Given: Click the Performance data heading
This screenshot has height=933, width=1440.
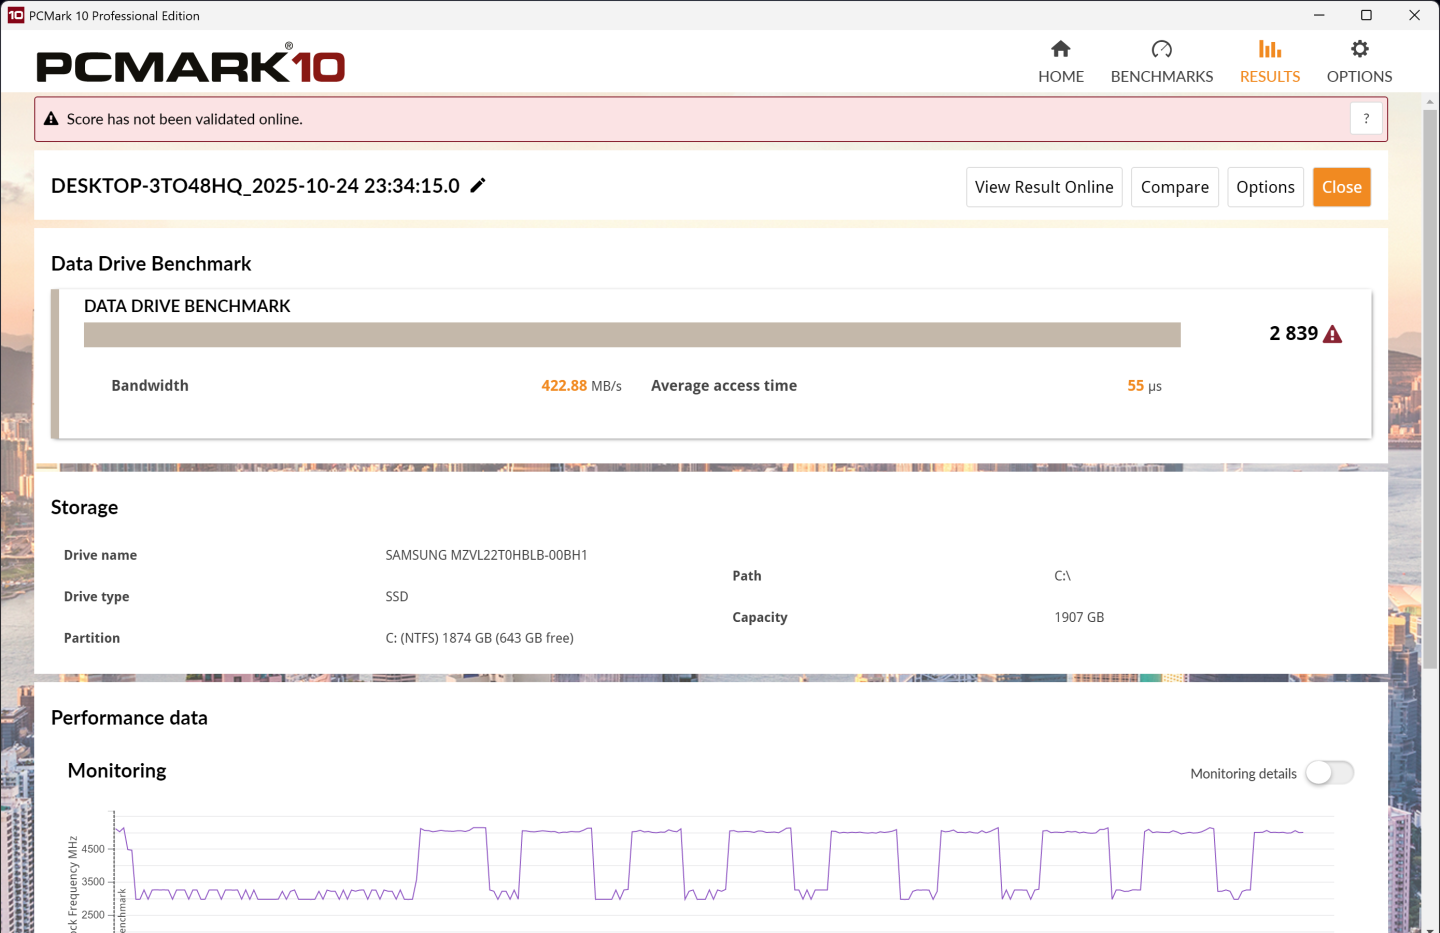Looking at the screenshot, I should pyautogui.click(x=129, y=718).
